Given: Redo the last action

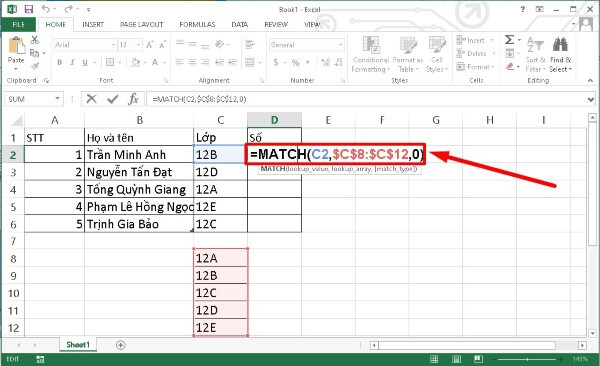Looking at the screenshot, I should pyautogui.click(x=68, y=9).
